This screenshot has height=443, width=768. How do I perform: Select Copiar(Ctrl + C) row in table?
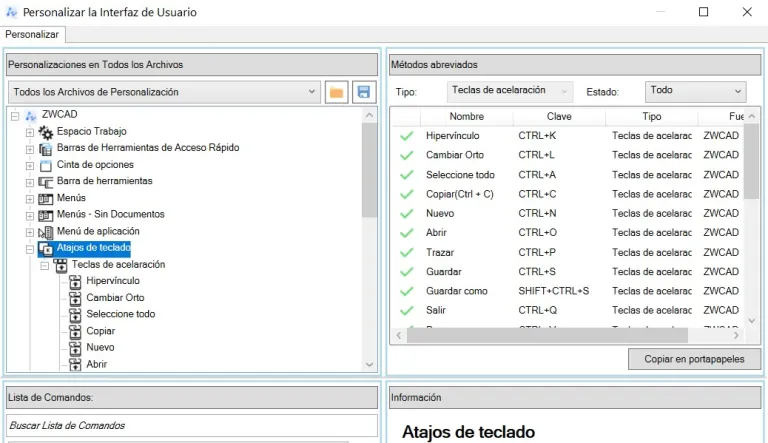pos(567,194)
